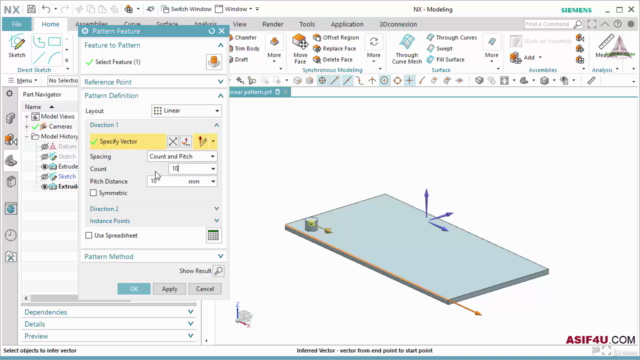Click the Reverse Direction icon
Image resolution: width=640 pixels, height=360 pixels.
[173, 141]
